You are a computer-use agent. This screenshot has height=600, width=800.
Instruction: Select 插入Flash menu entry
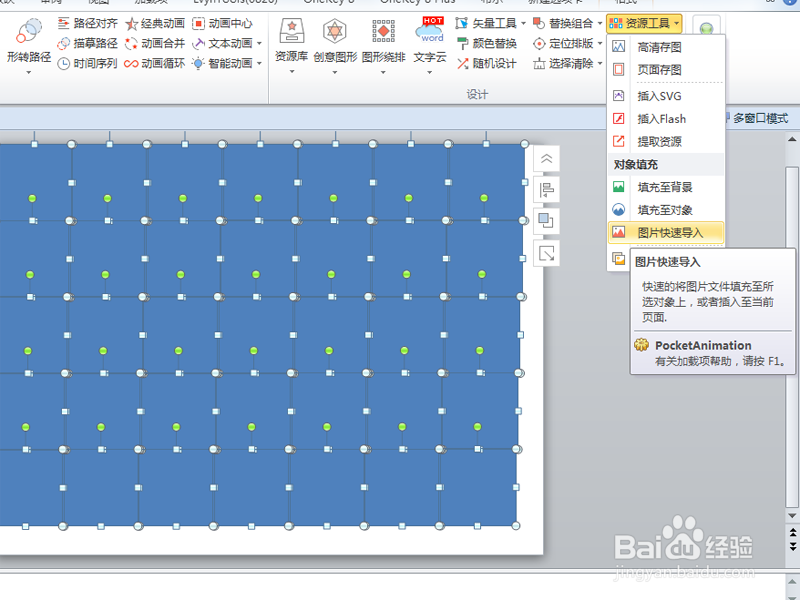[666, 119]
